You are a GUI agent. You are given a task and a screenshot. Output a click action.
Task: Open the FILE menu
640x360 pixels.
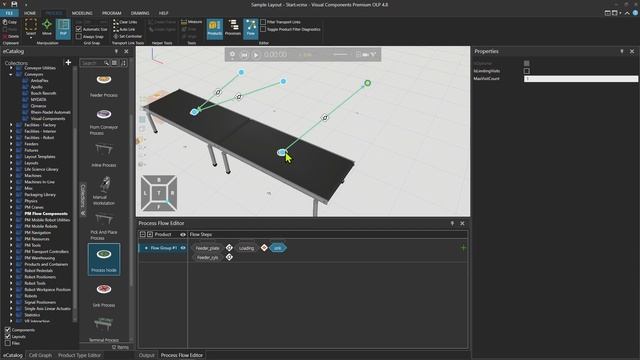point(9,13)
